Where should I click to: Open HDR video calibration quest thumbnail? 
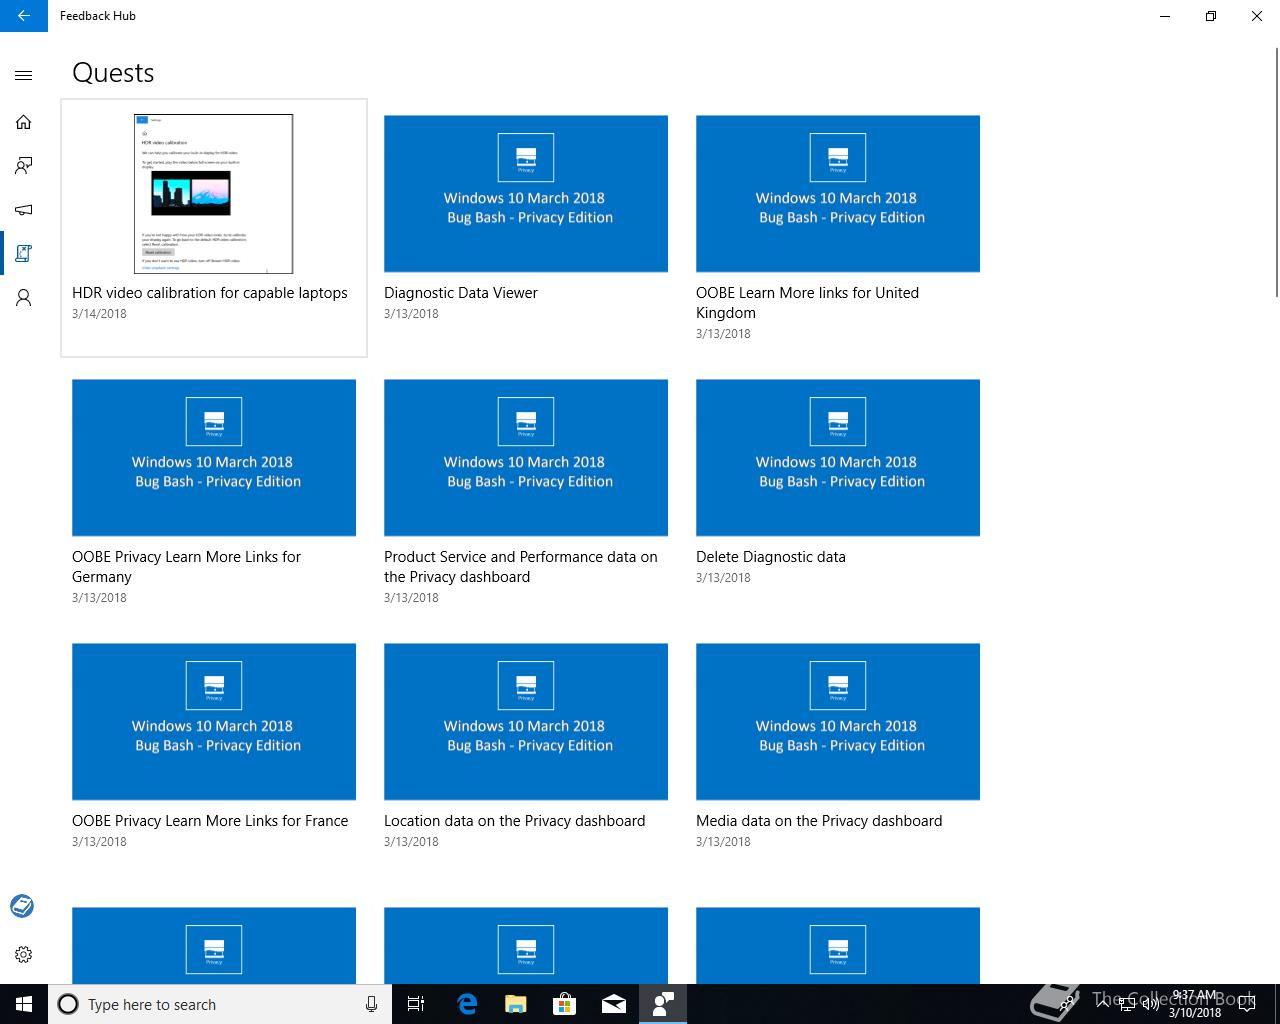pos(214,193)
